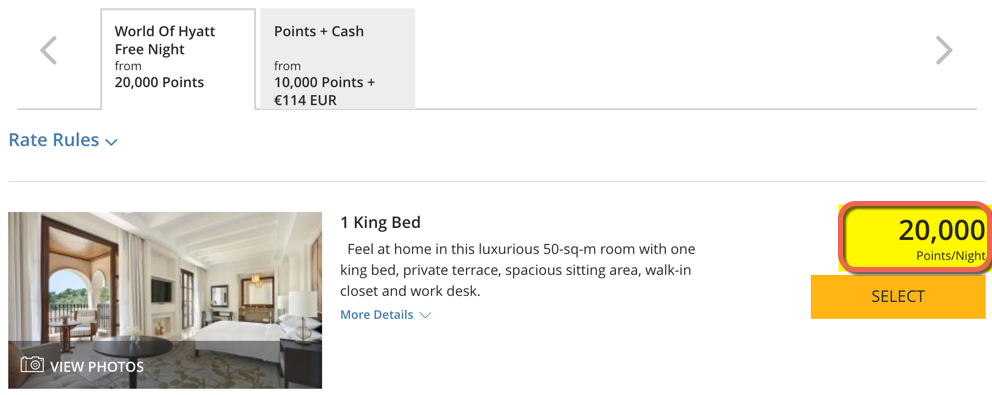Switch to World Of Hyatt Free Night tab
Screen dimensions: 992x395
tap(178, 60)
